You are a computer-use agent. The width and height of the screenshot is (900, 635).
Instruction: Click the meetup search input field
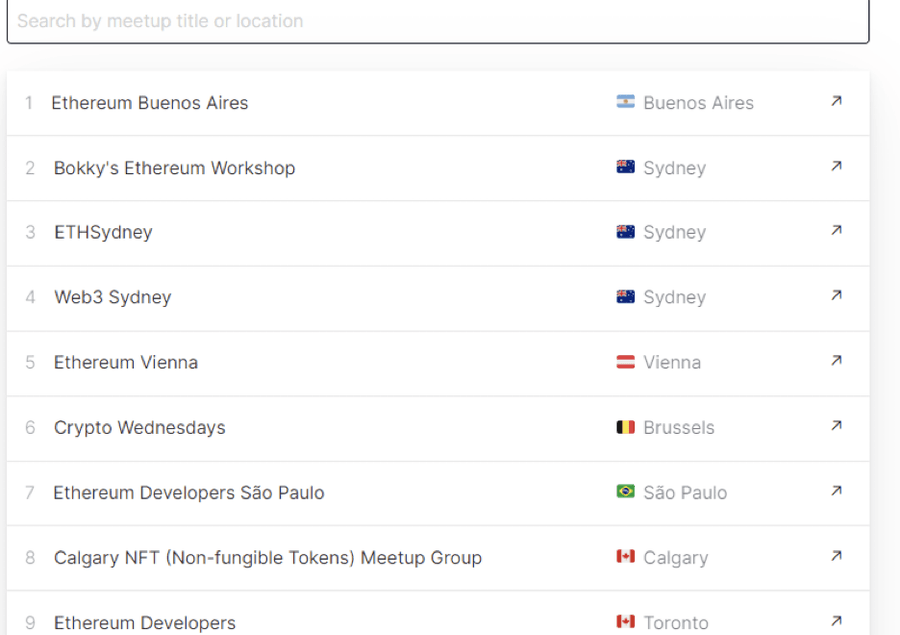pyautogui.click(x=437, y=21)
